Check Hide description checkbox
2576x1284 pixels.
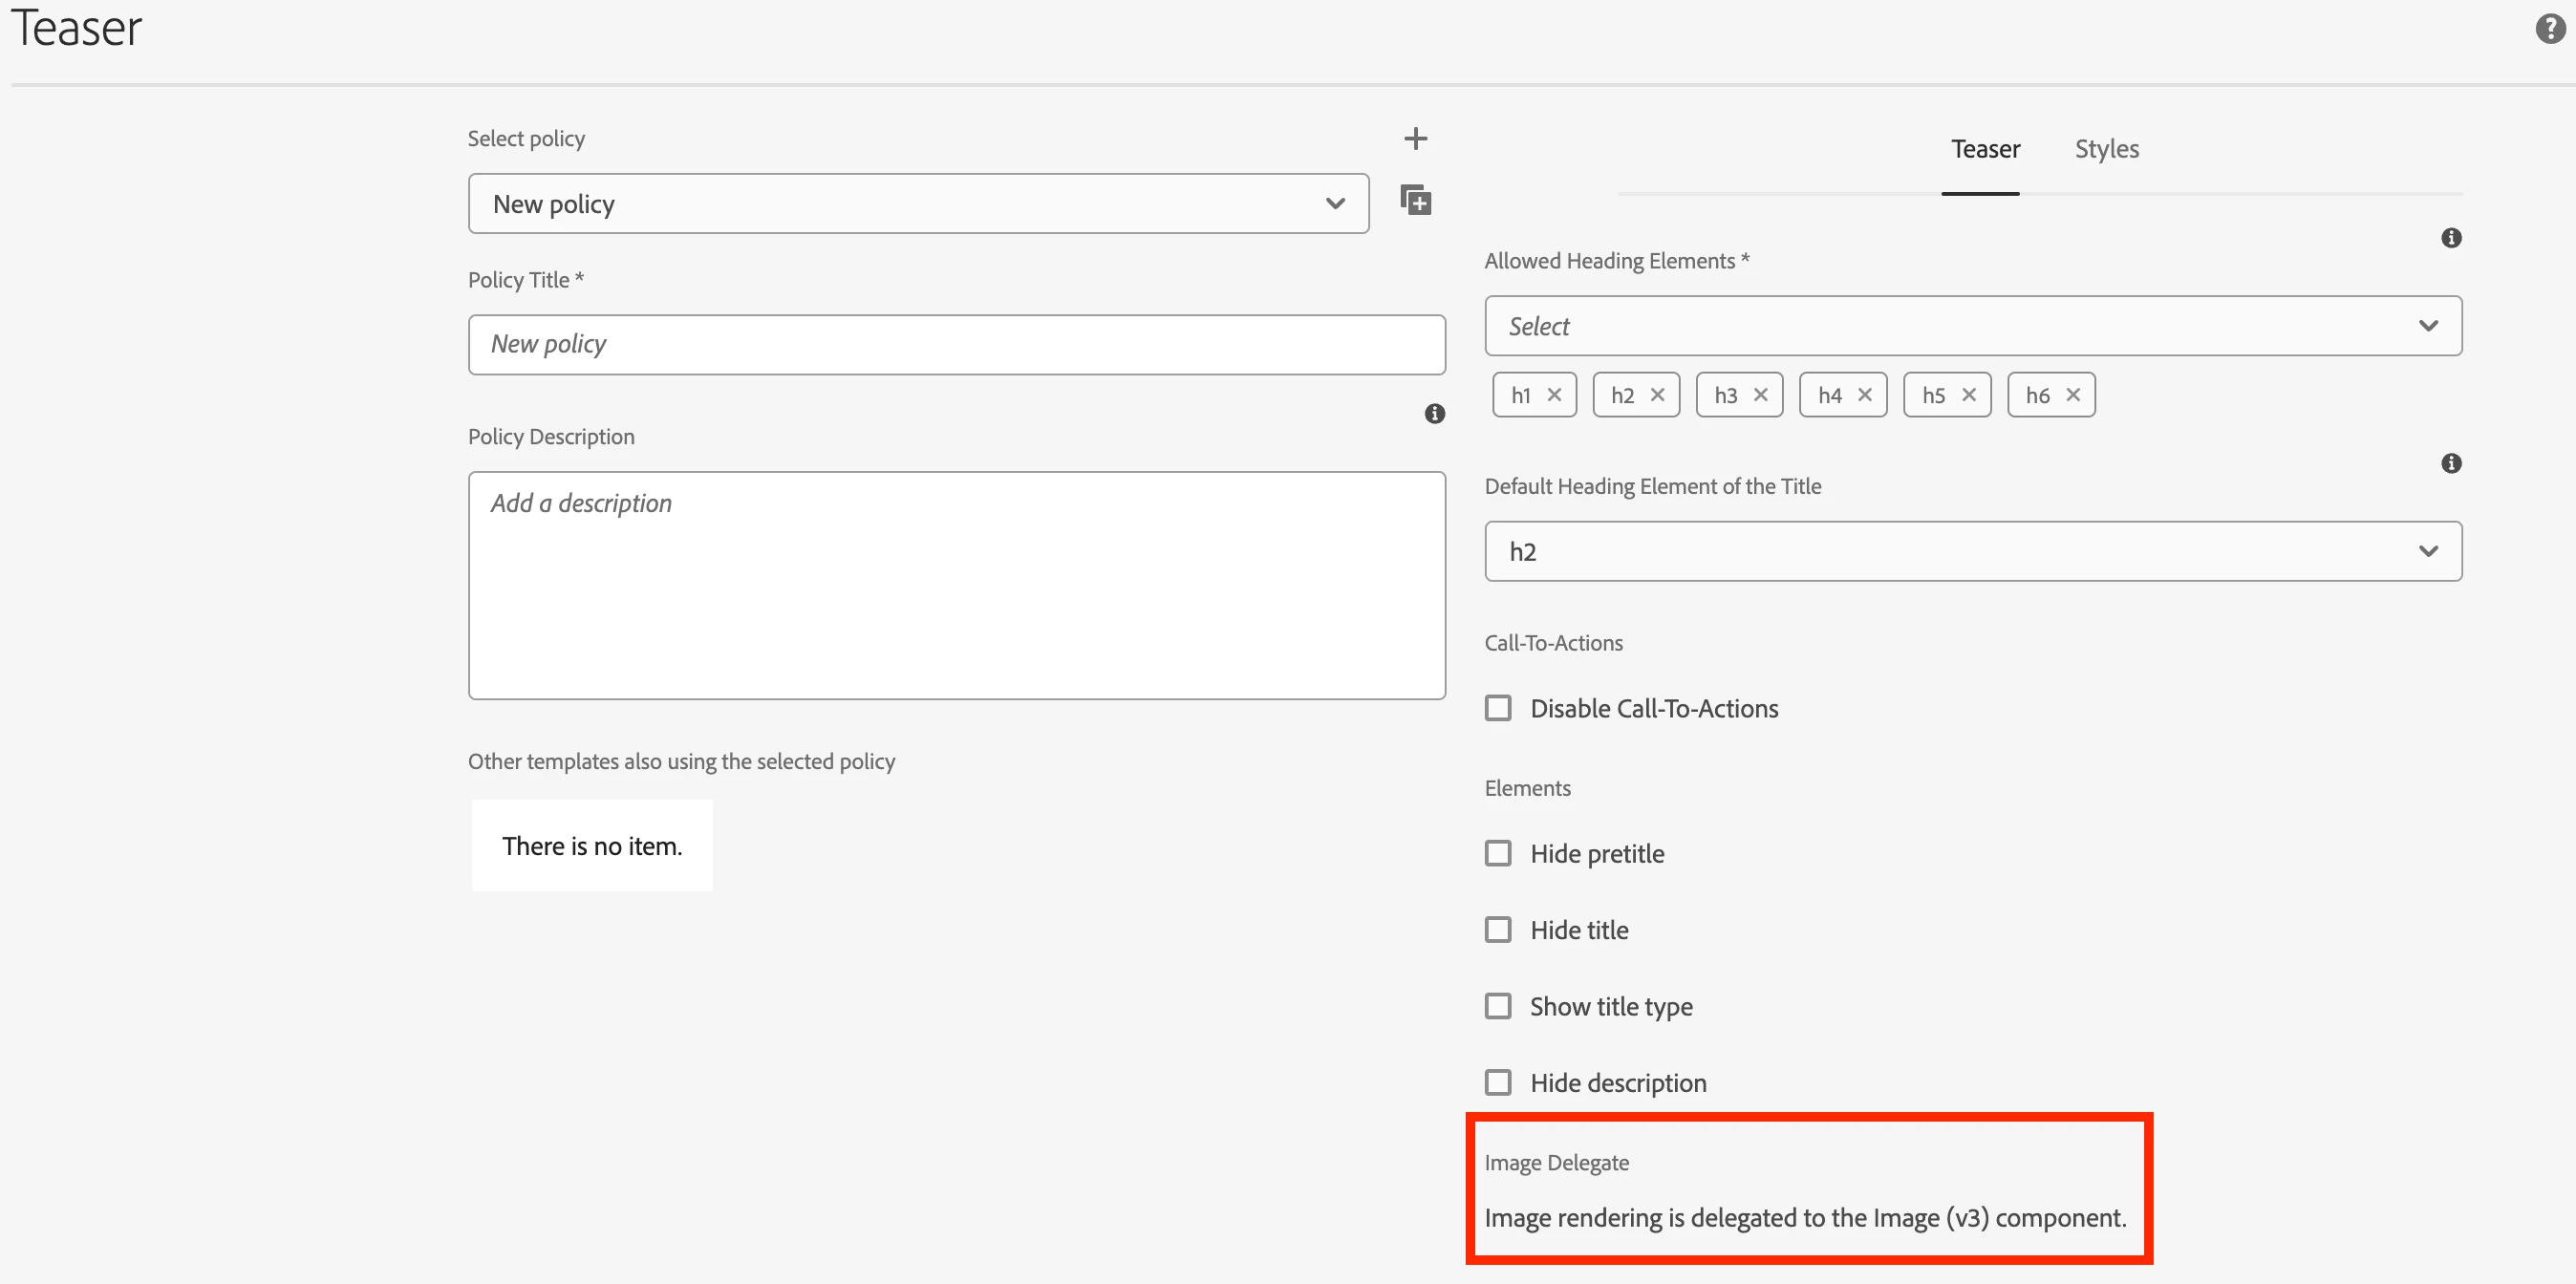pyautogui.click(x=1497, y=1082)
